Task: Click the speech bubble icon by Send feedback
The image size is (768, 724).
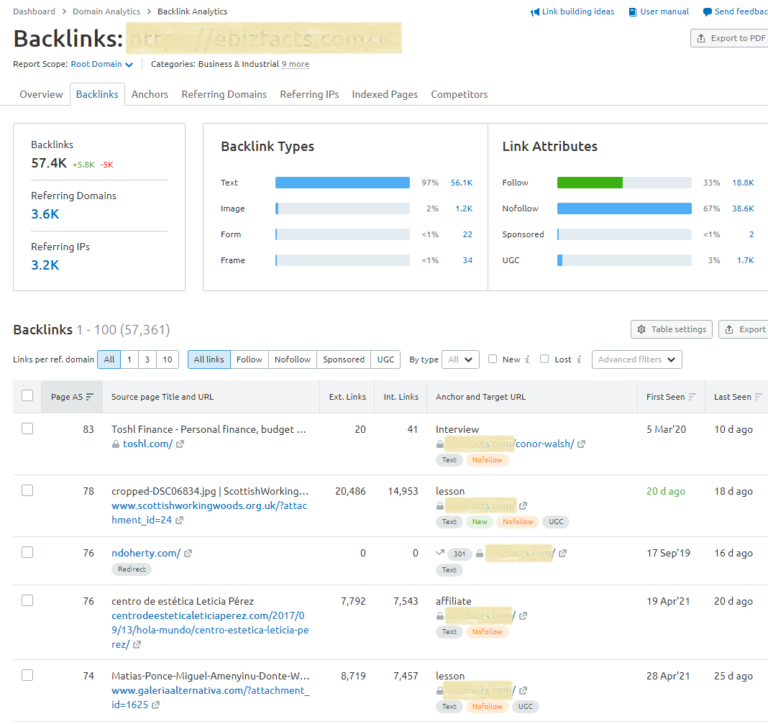Action: (707, 12)
